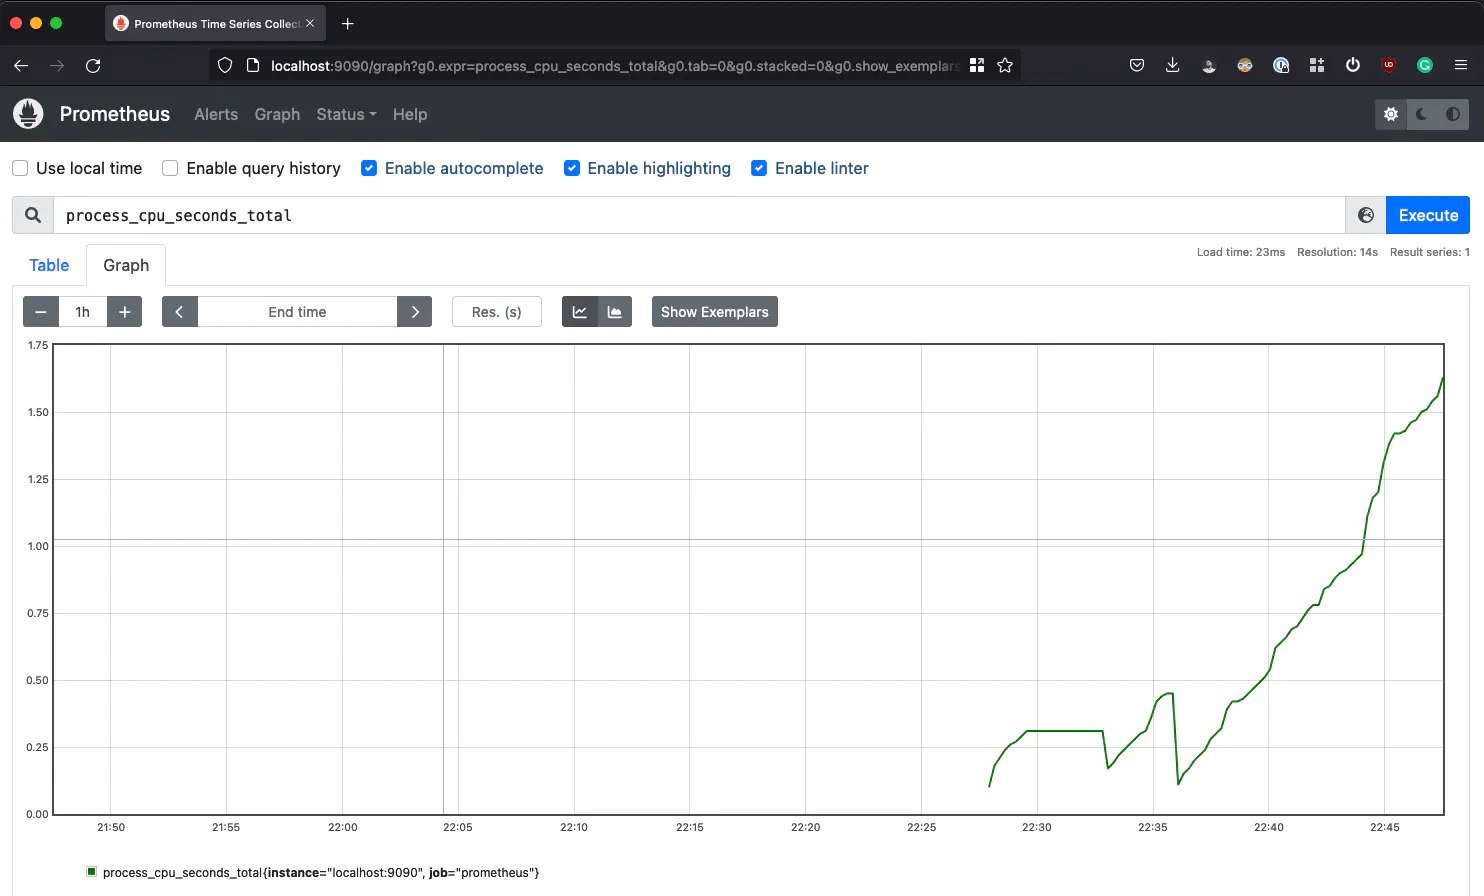
Task: Select the dark theme moon icon
Action: [1422, 114]
